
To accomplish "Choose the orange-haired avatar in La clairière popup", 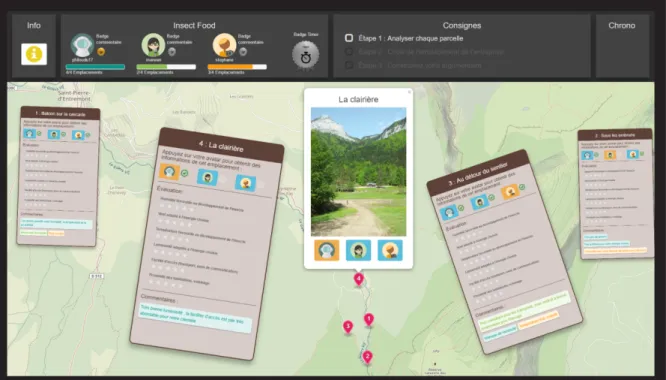I will (390, 250).
